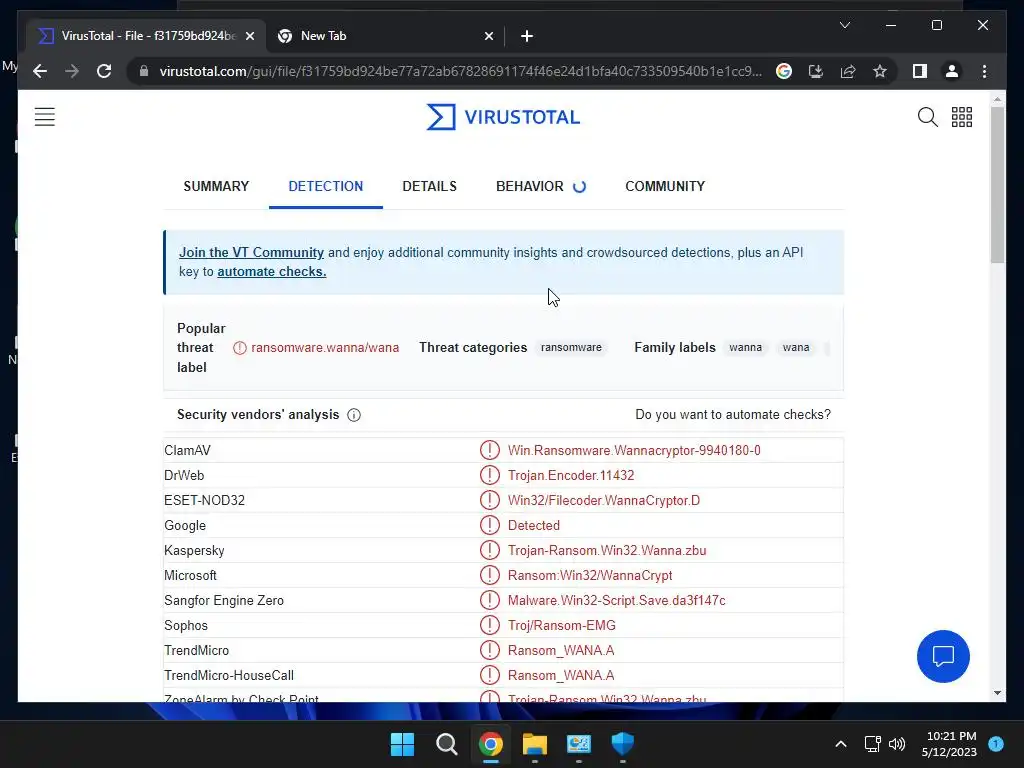Click the ransomware threat category tag

[571, 347]
